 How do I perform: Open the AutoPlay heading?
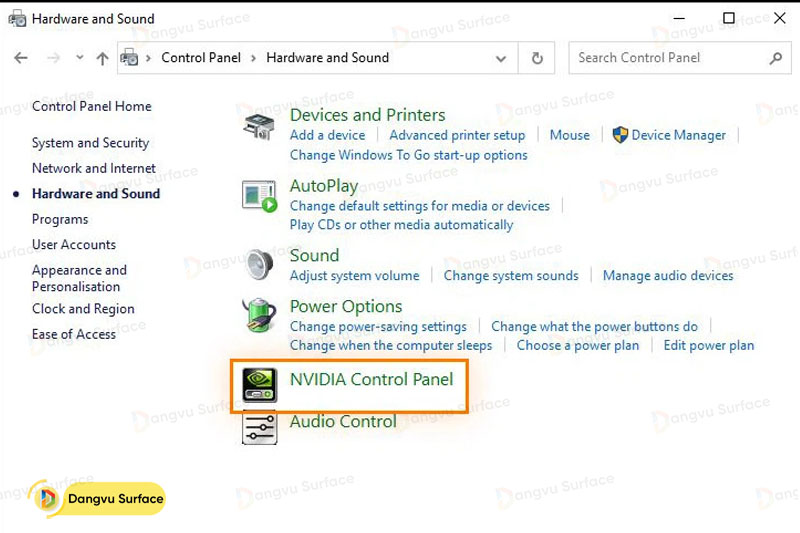(324, 186)
